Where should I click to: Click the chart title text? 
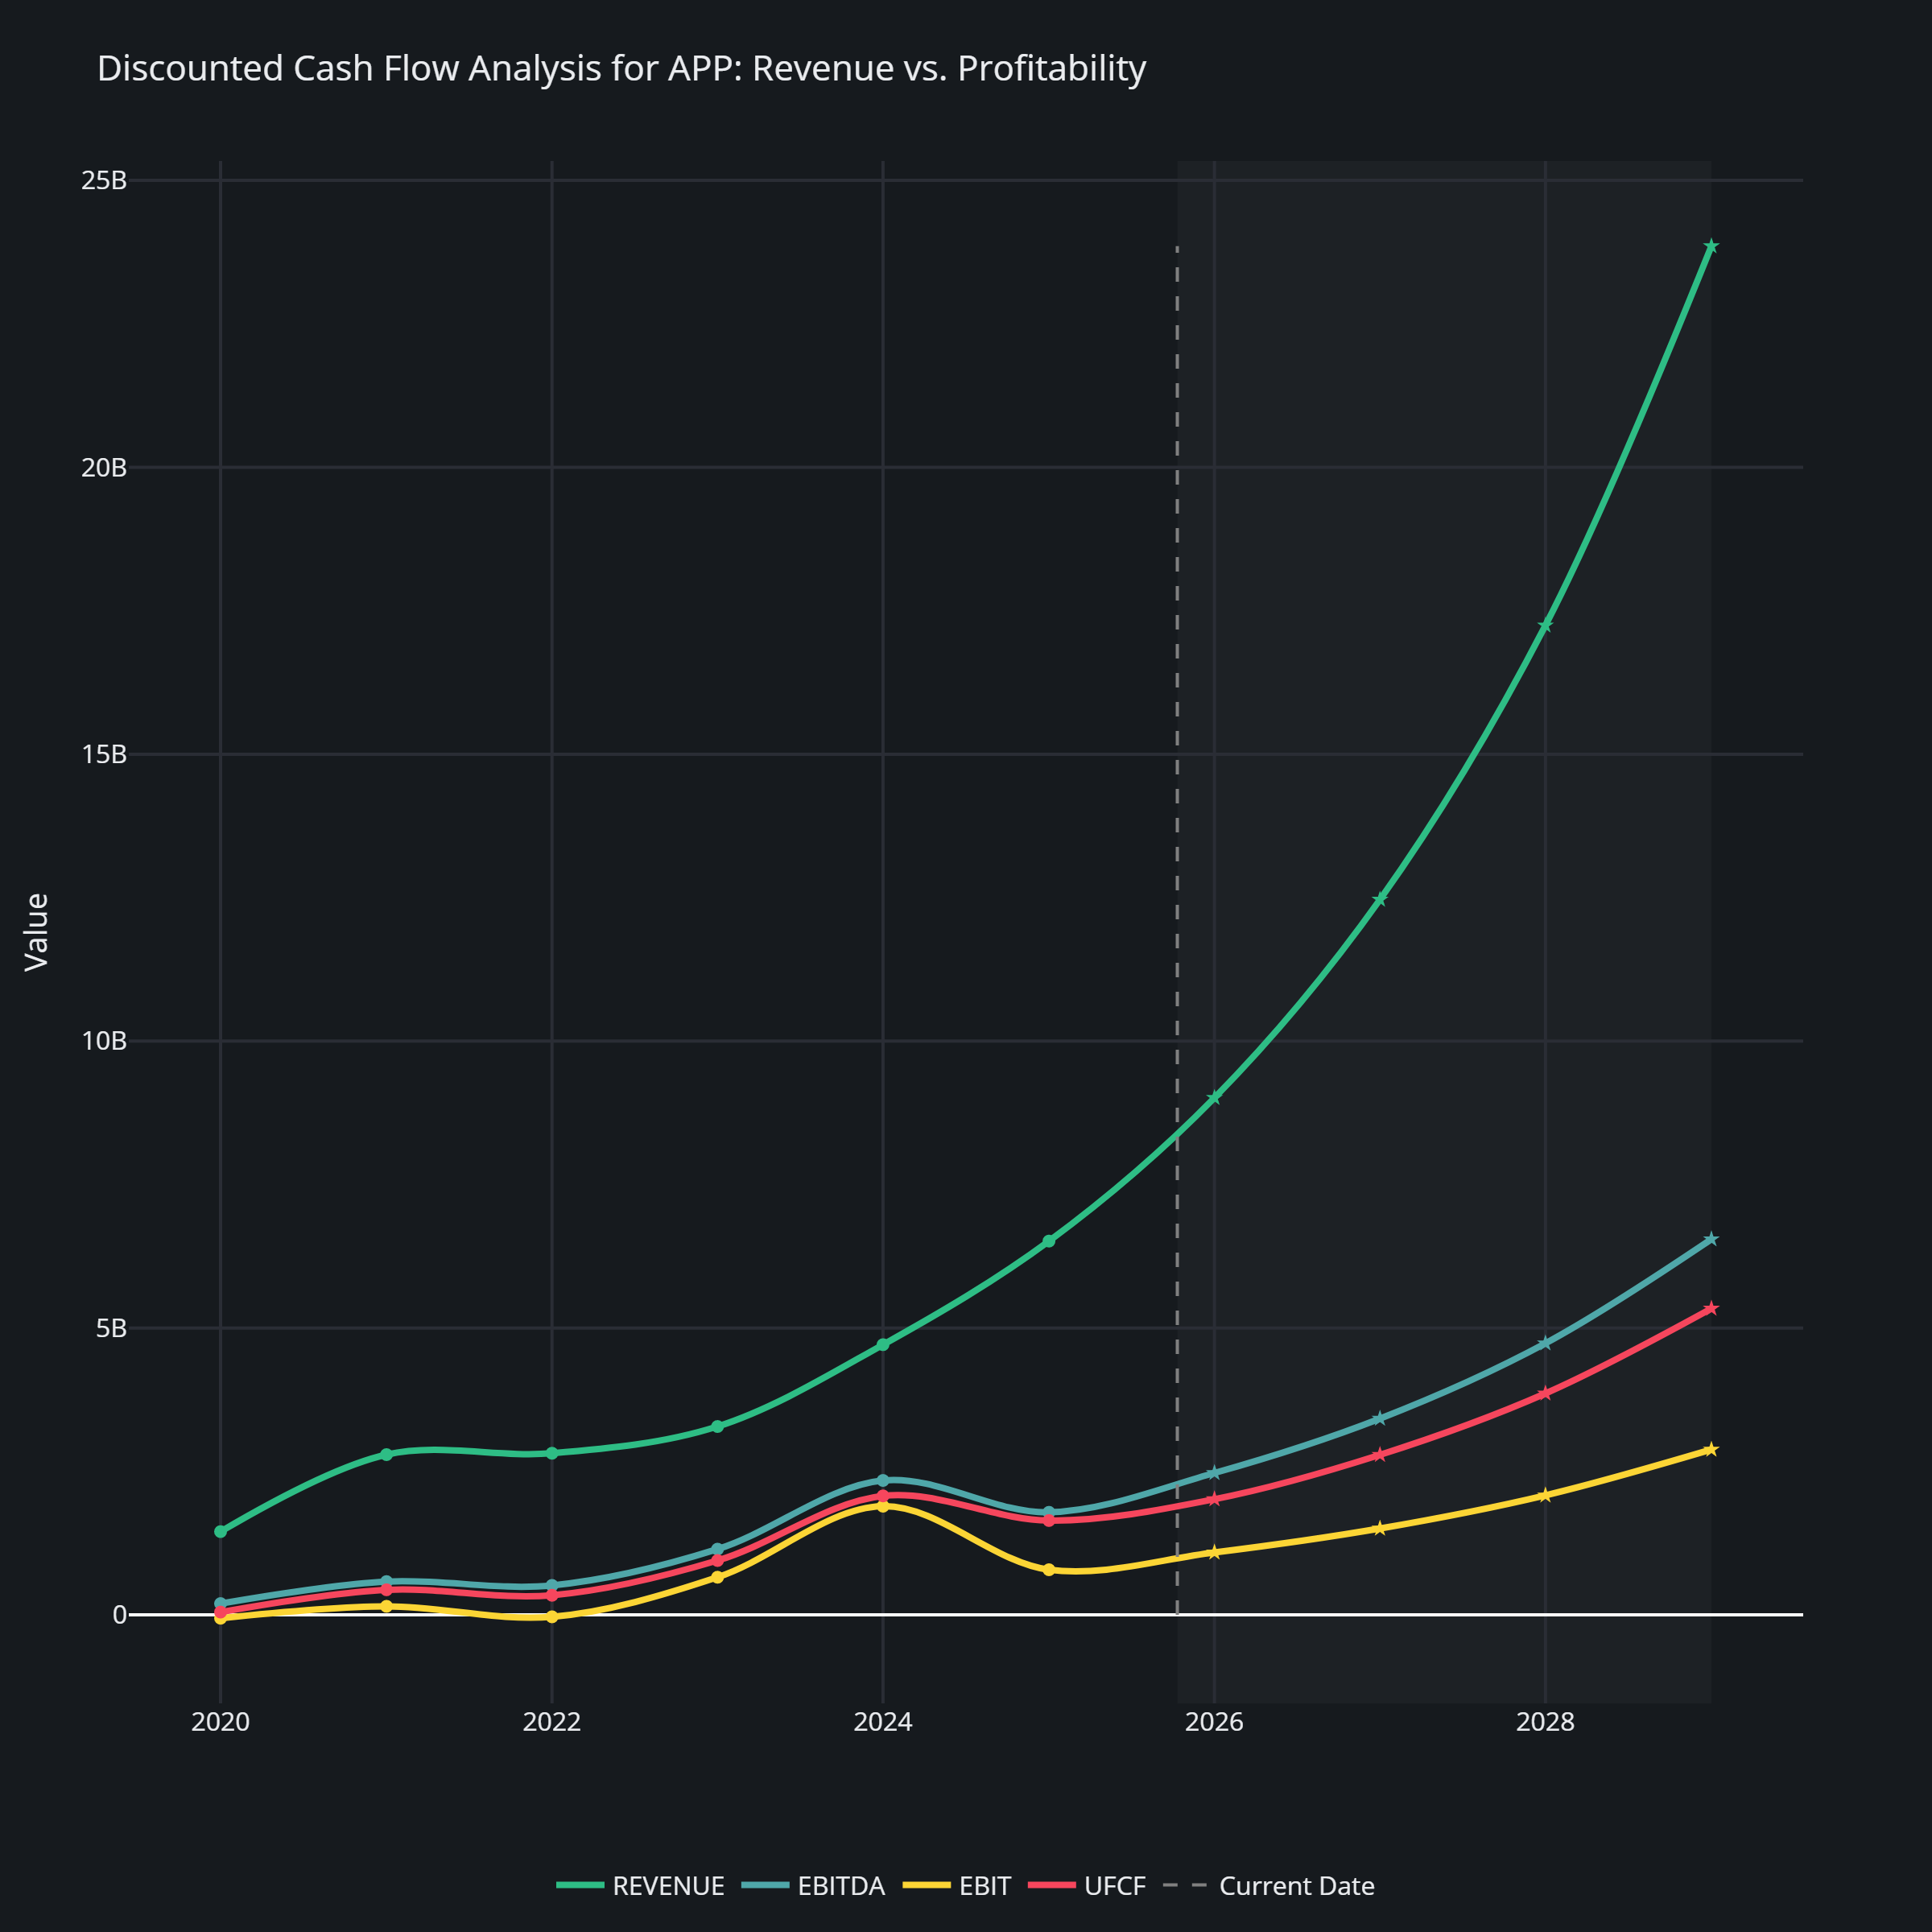click(x=621, y=68)
